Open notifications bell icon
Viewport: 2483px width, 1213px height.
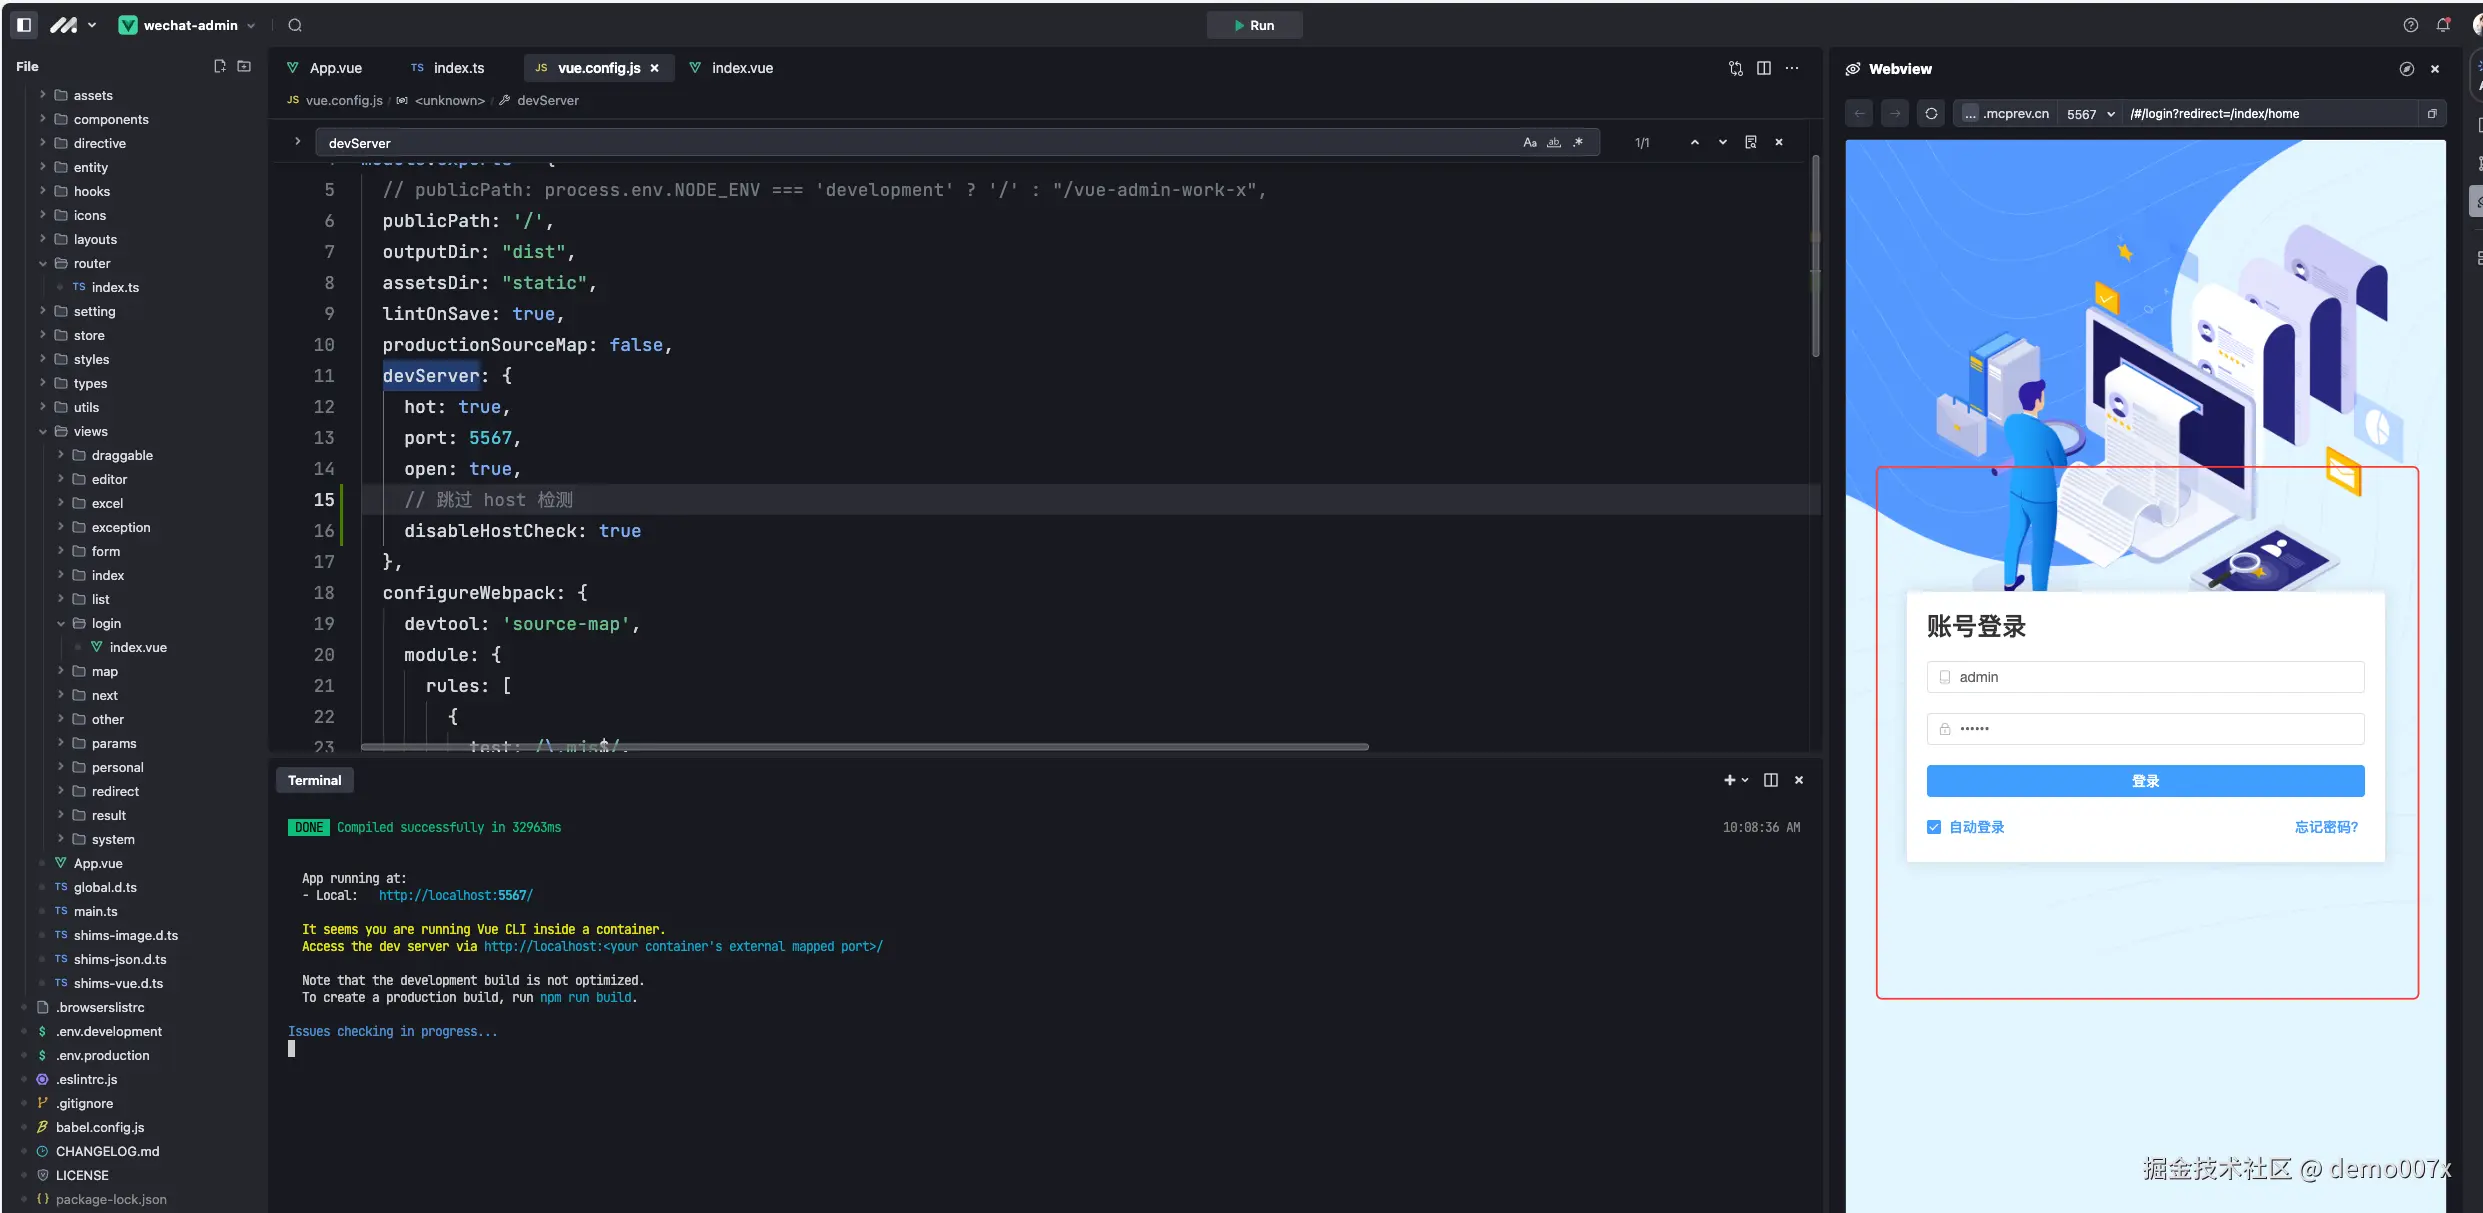pyautogui.click(x=2443, y=25)
